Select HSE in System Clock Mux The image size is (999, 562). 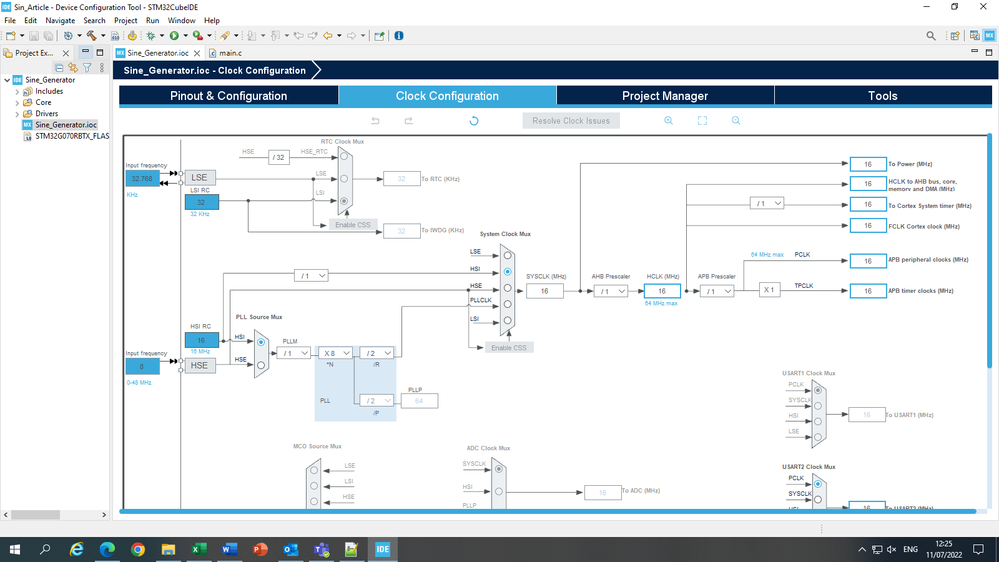508,288
